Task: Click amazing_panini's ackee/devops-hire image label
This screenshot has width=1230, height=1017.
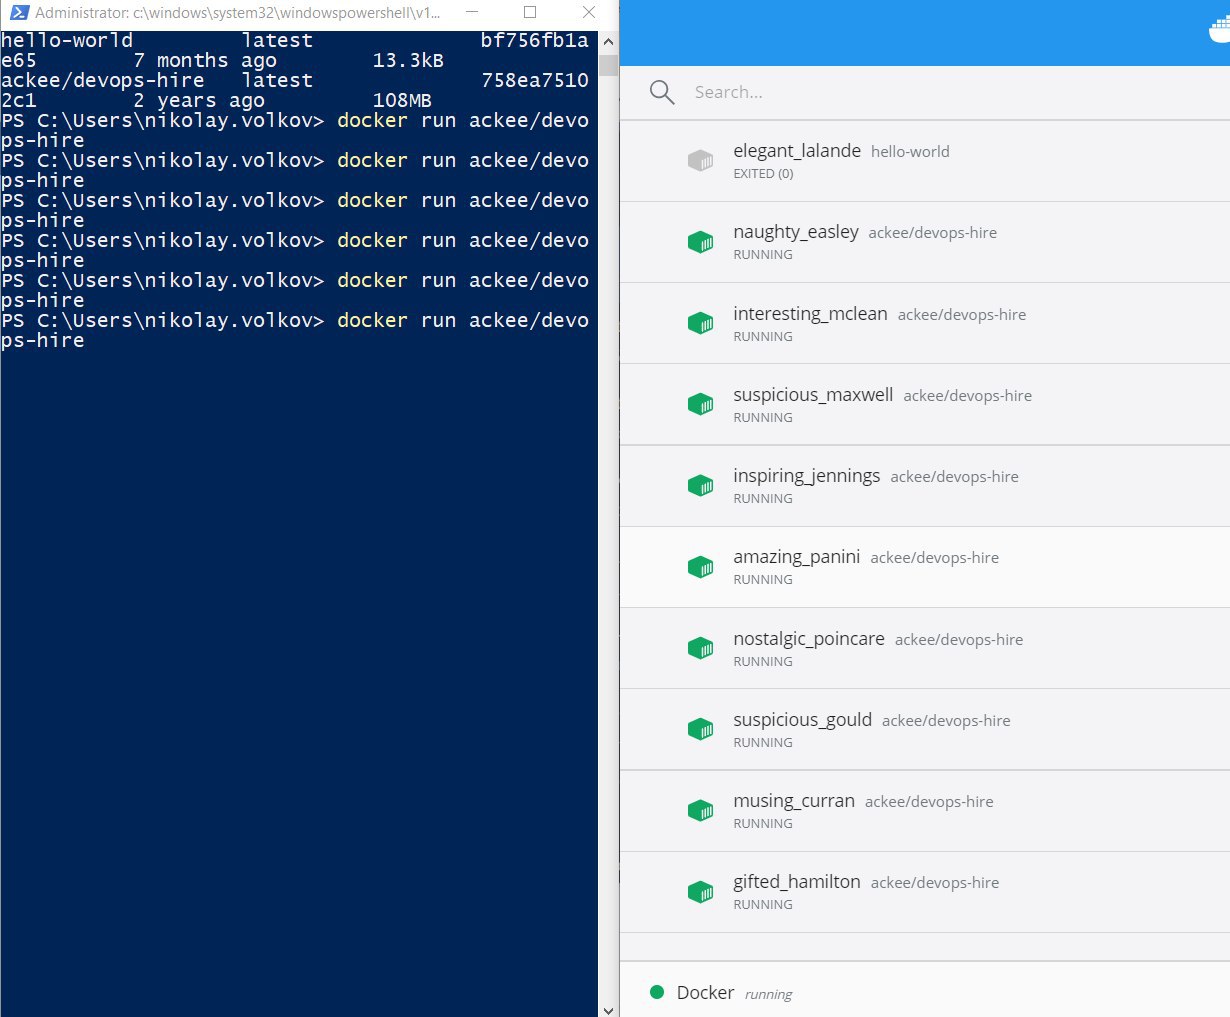Action: 935,558
